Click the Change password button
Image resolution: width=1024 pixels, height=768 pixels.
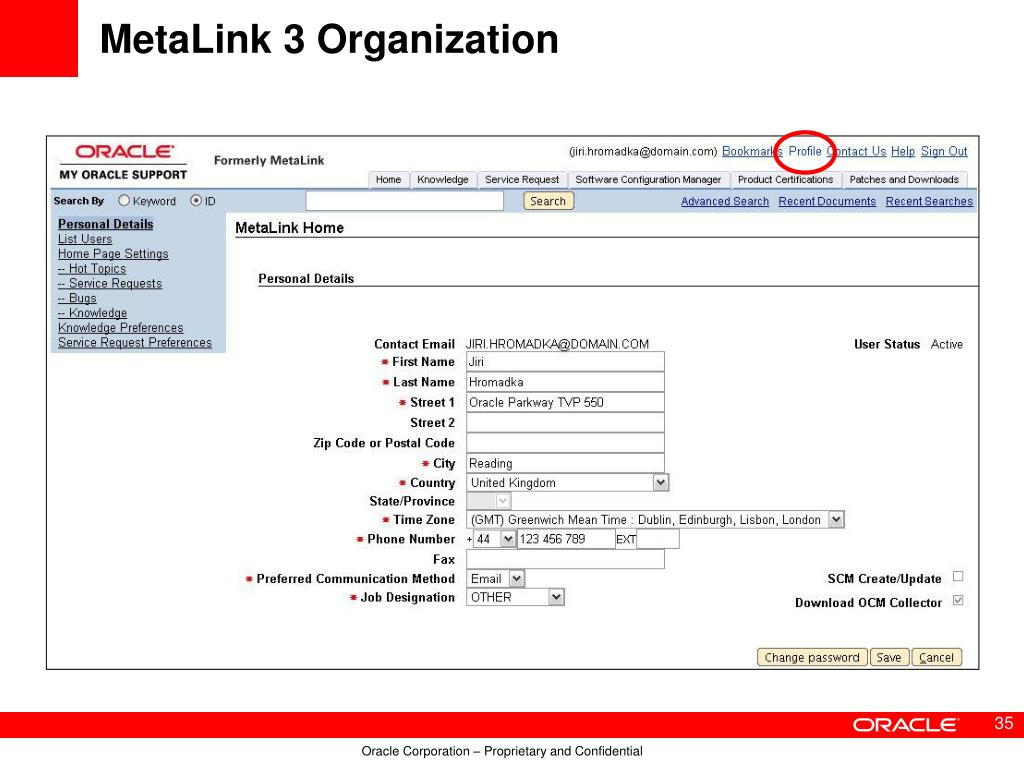click(x=812, y=658)
